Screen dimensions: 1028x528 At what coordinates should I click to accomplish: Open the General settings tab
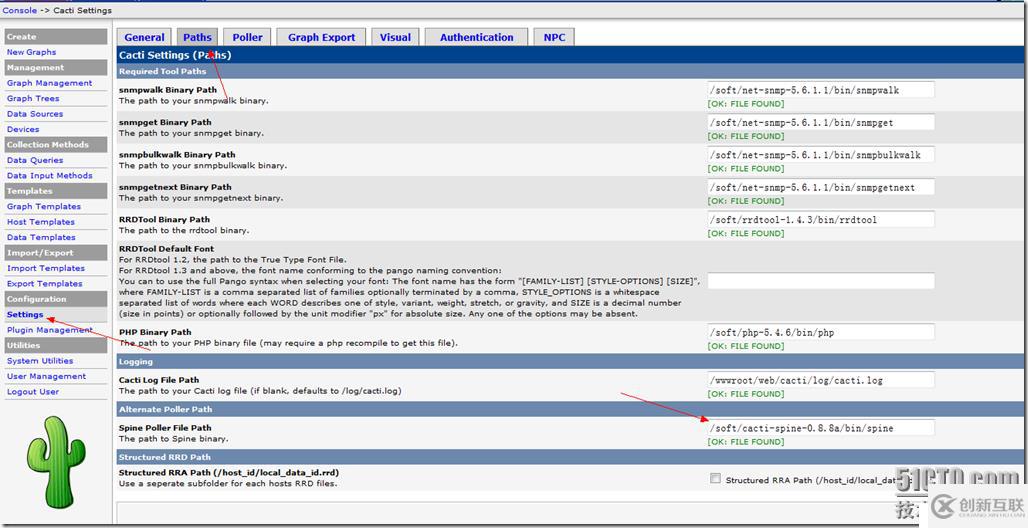click(145, 37)
